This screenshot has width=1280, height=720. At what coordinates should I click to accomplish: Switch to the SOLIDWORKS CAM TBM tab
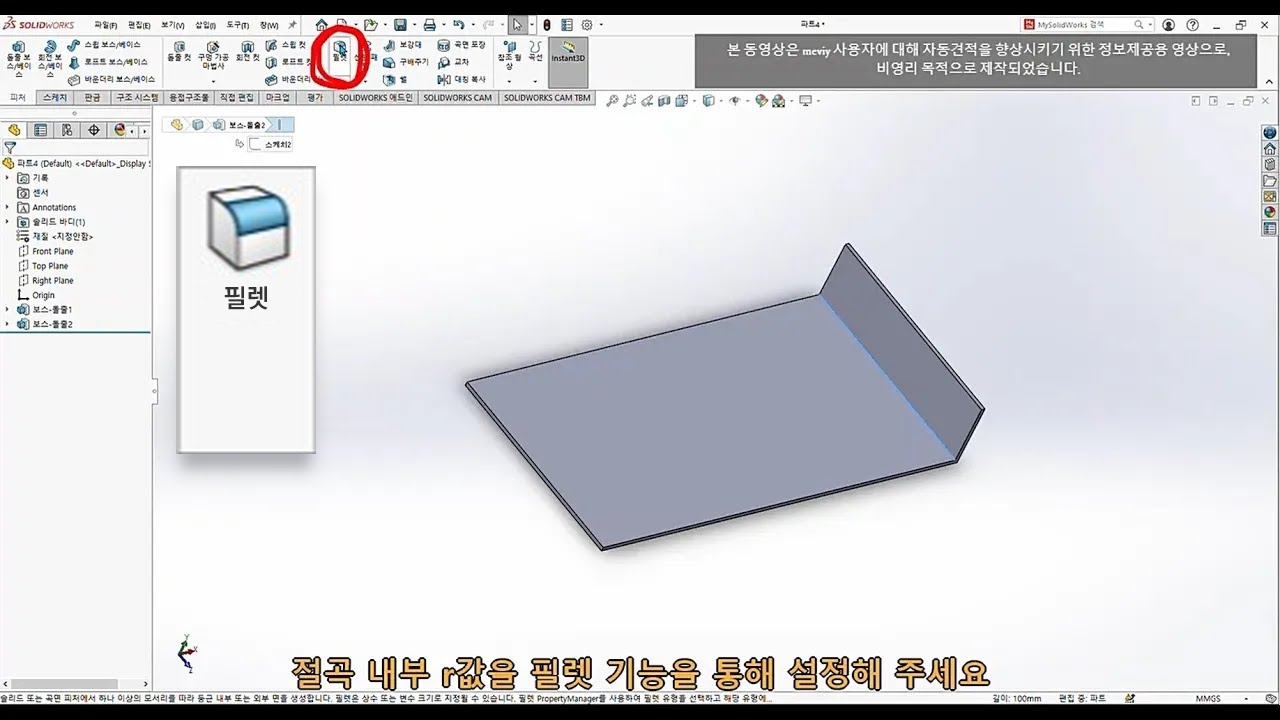[547, 98]
